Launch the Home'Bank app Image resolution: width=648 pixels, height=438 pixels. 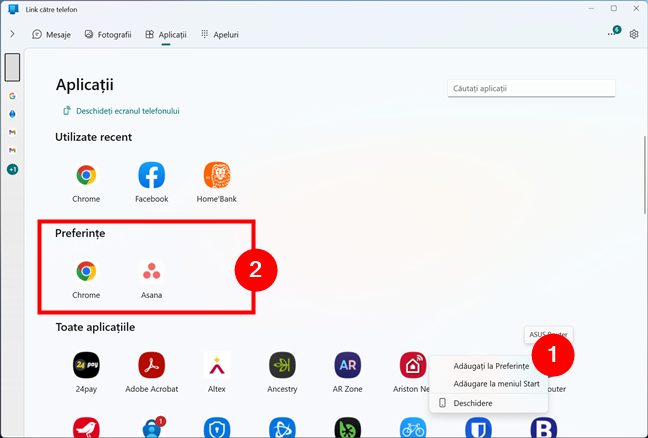217,175
